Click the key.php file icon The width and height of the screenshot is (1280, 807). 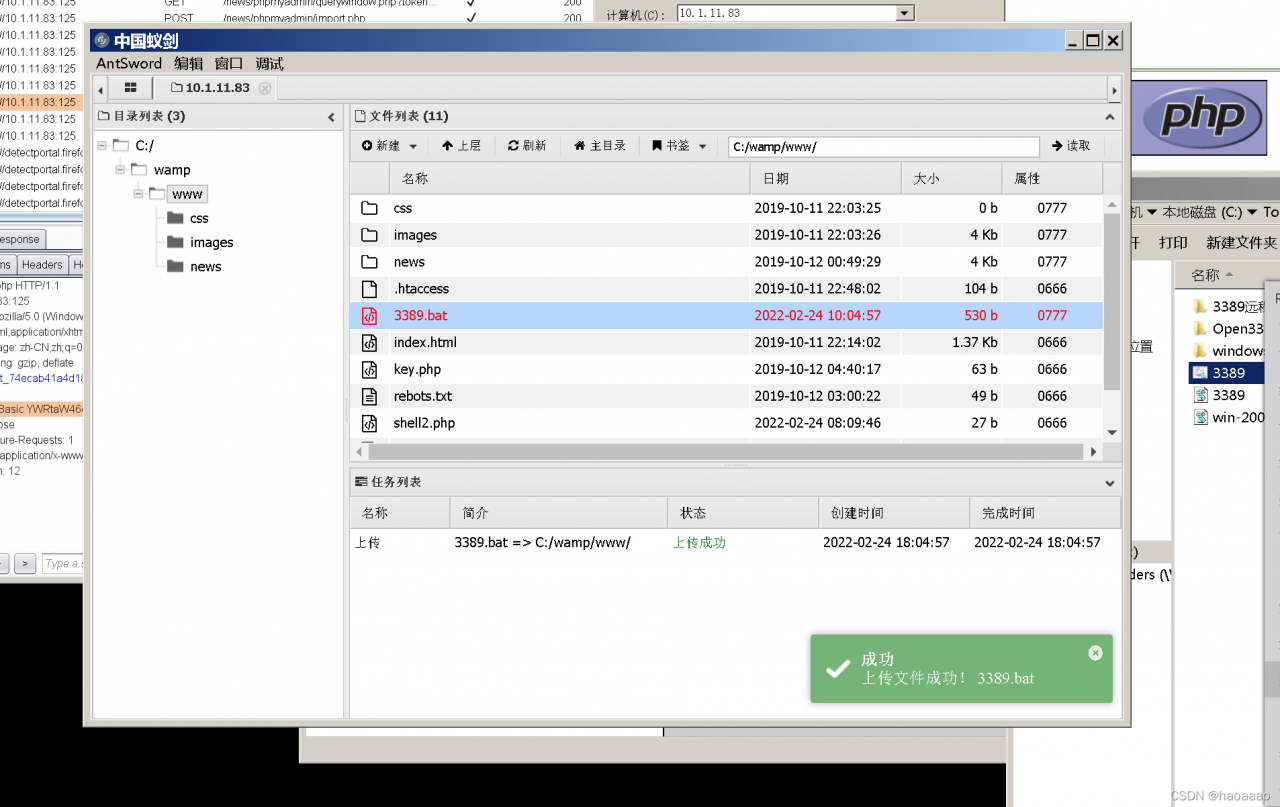(x=369, y=370)
